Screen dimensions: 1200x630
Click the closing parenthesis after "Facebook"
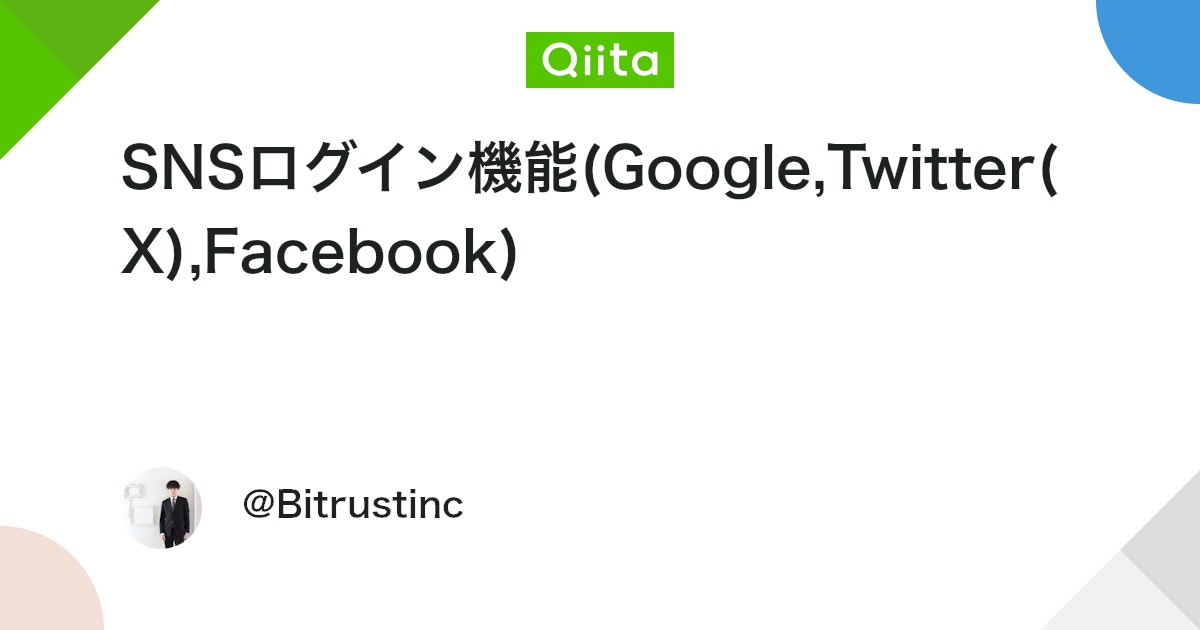pos(507,252)
